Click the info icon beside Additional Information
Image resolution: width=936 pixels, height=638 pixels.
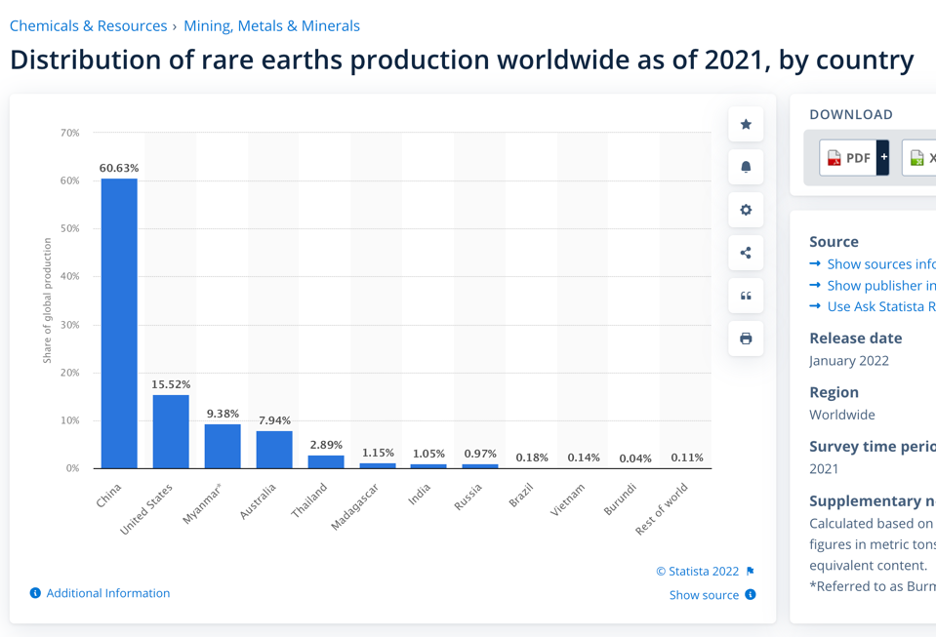[x=36, y=593]
